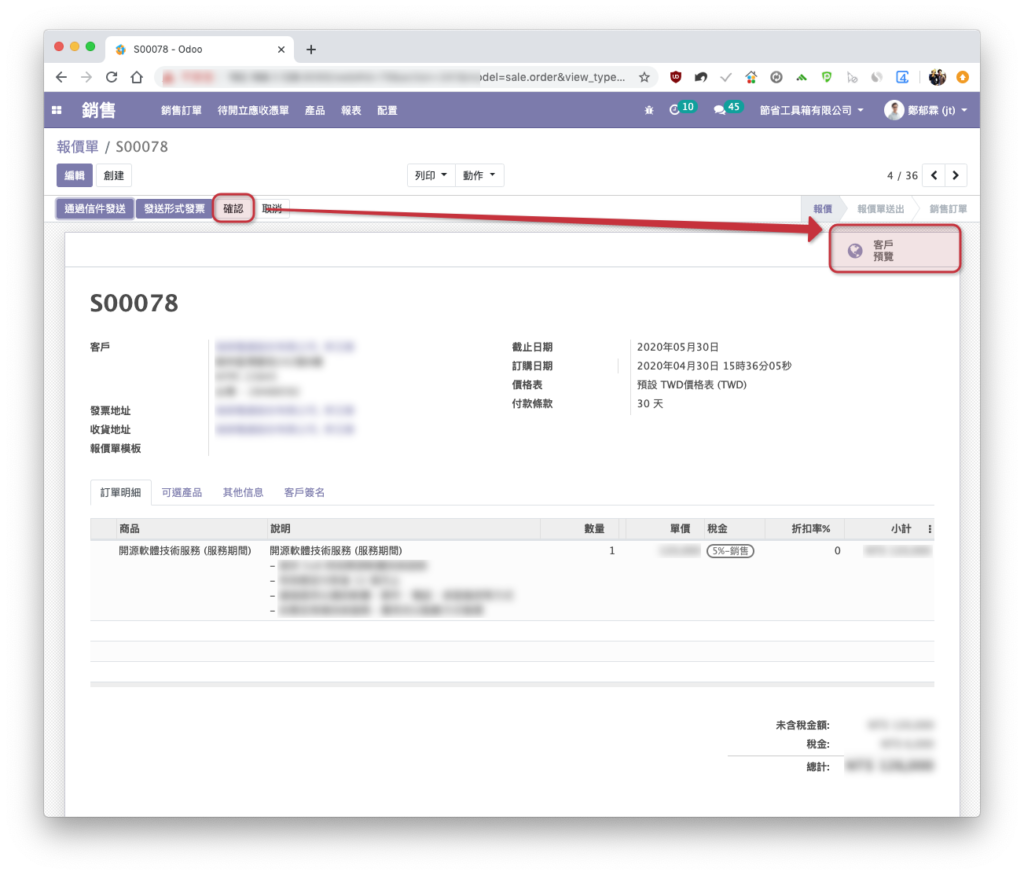This screenshot has height=875, width=1024.
Task: Open the 配置 menu
Action: 387,110
